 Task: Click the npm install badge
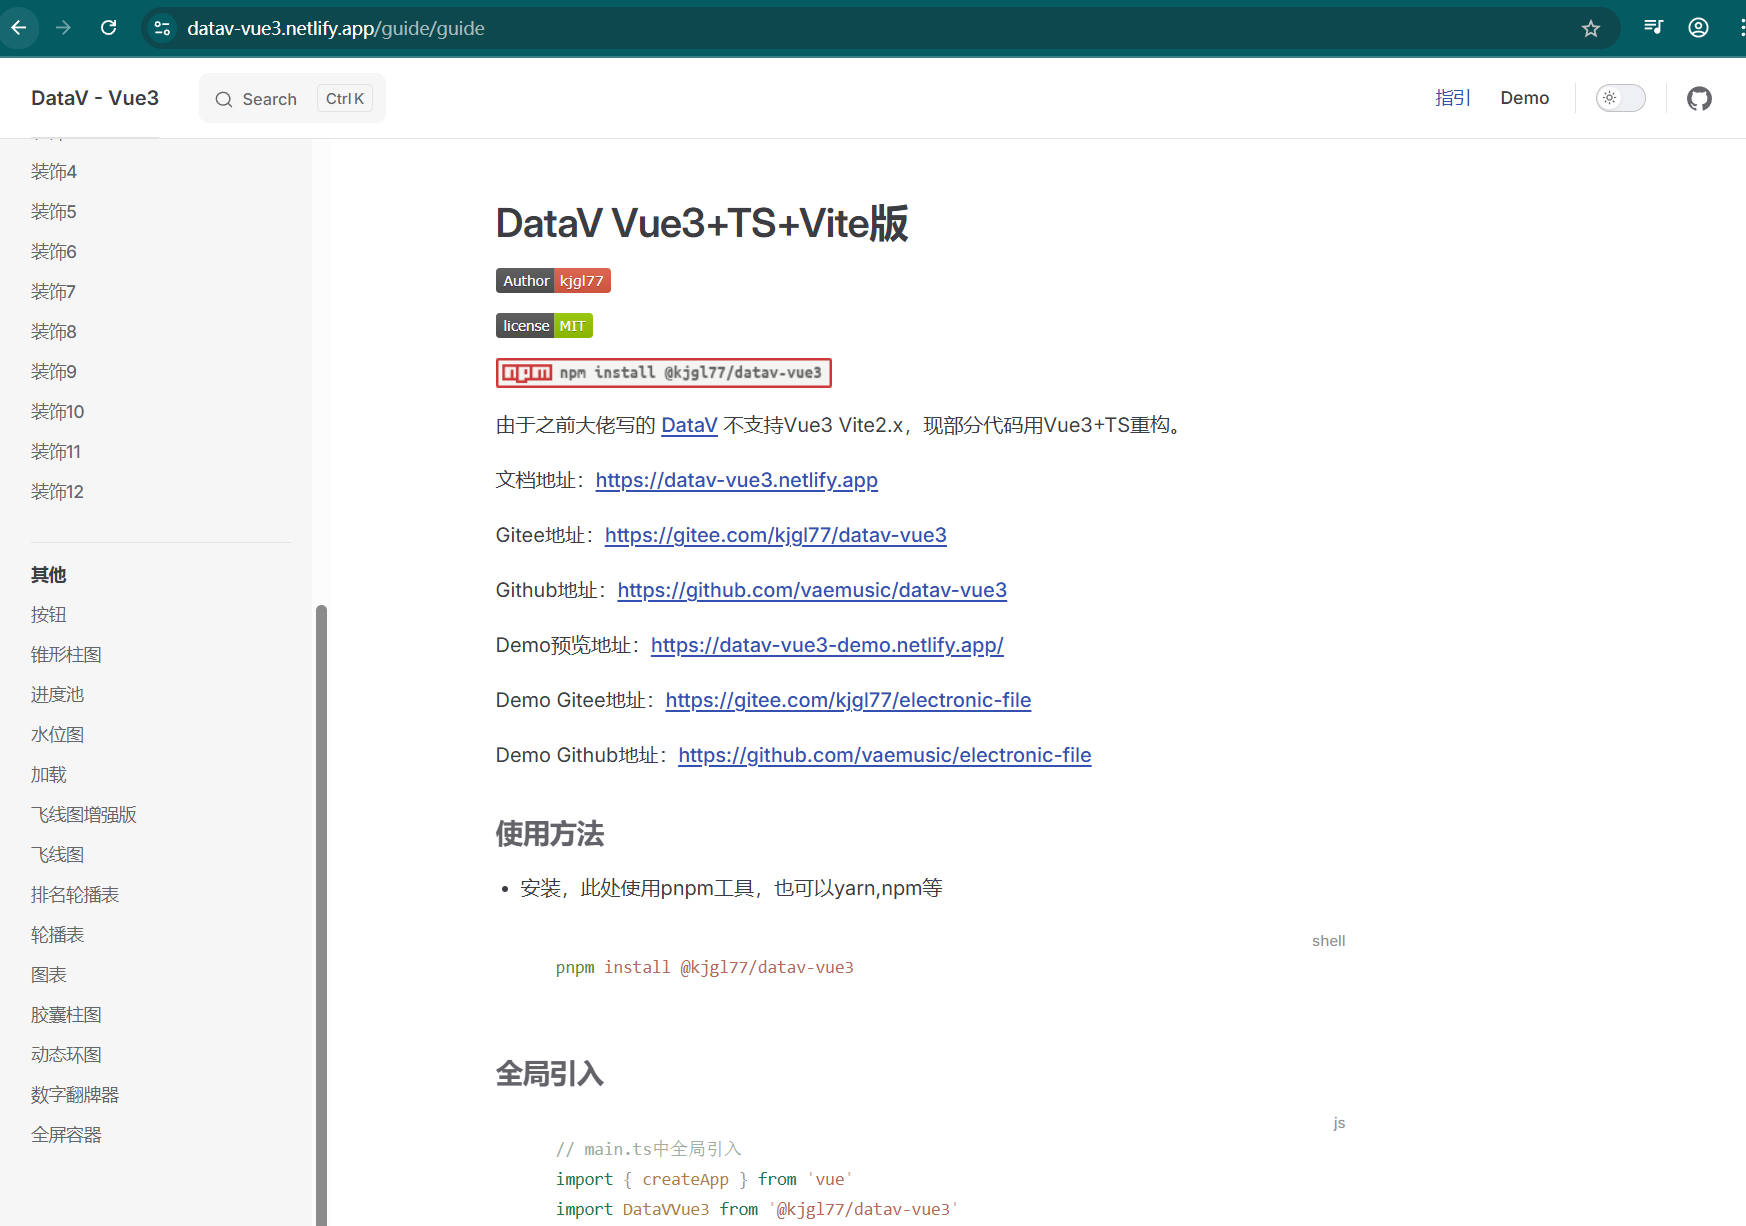point(664,373)
